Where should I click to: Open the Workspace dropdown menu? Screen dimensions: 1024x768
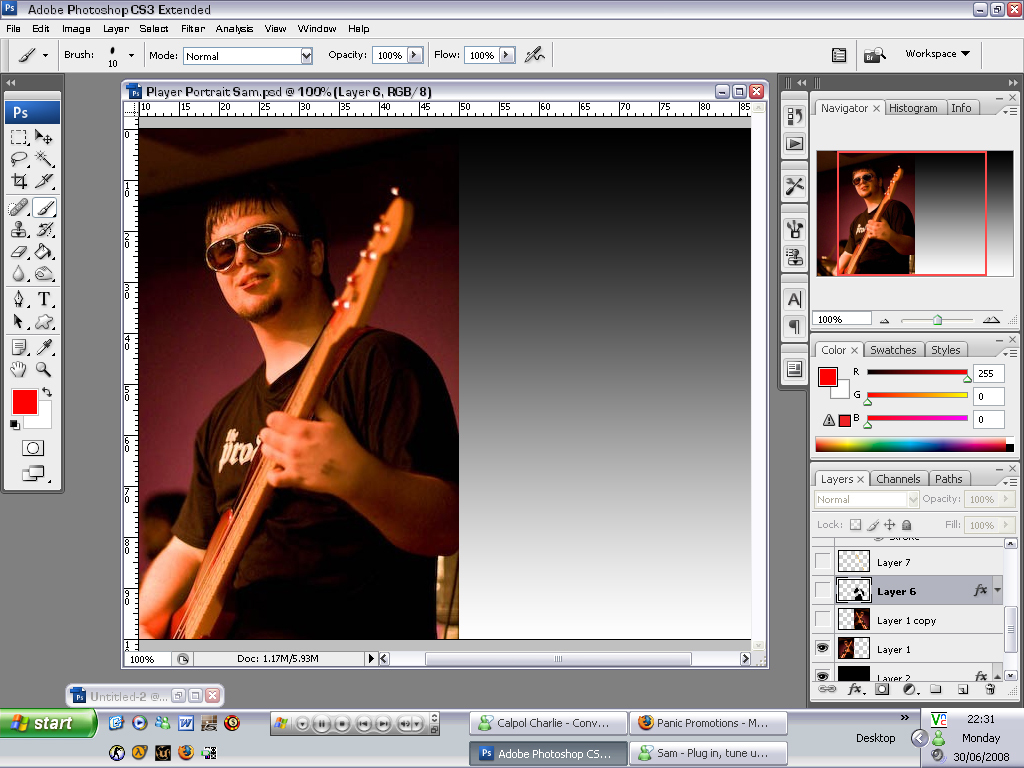point(937,54)
